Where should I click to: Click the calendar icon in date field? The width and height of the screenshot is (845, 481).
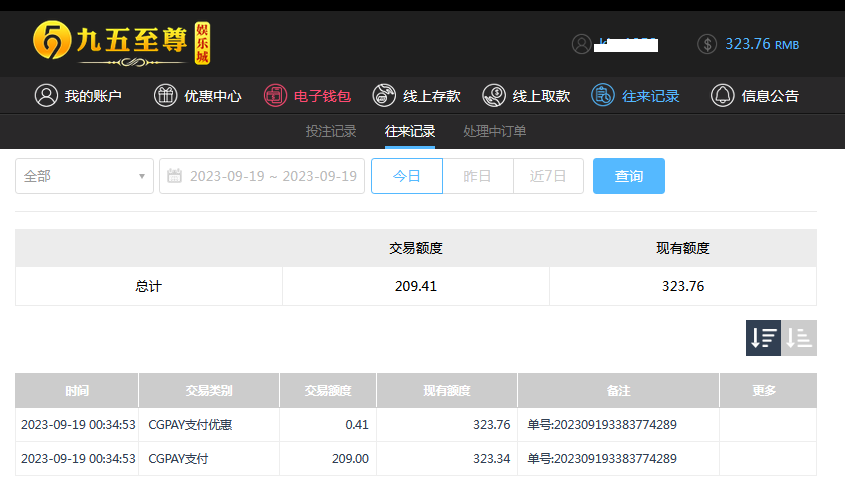point(174,176)
